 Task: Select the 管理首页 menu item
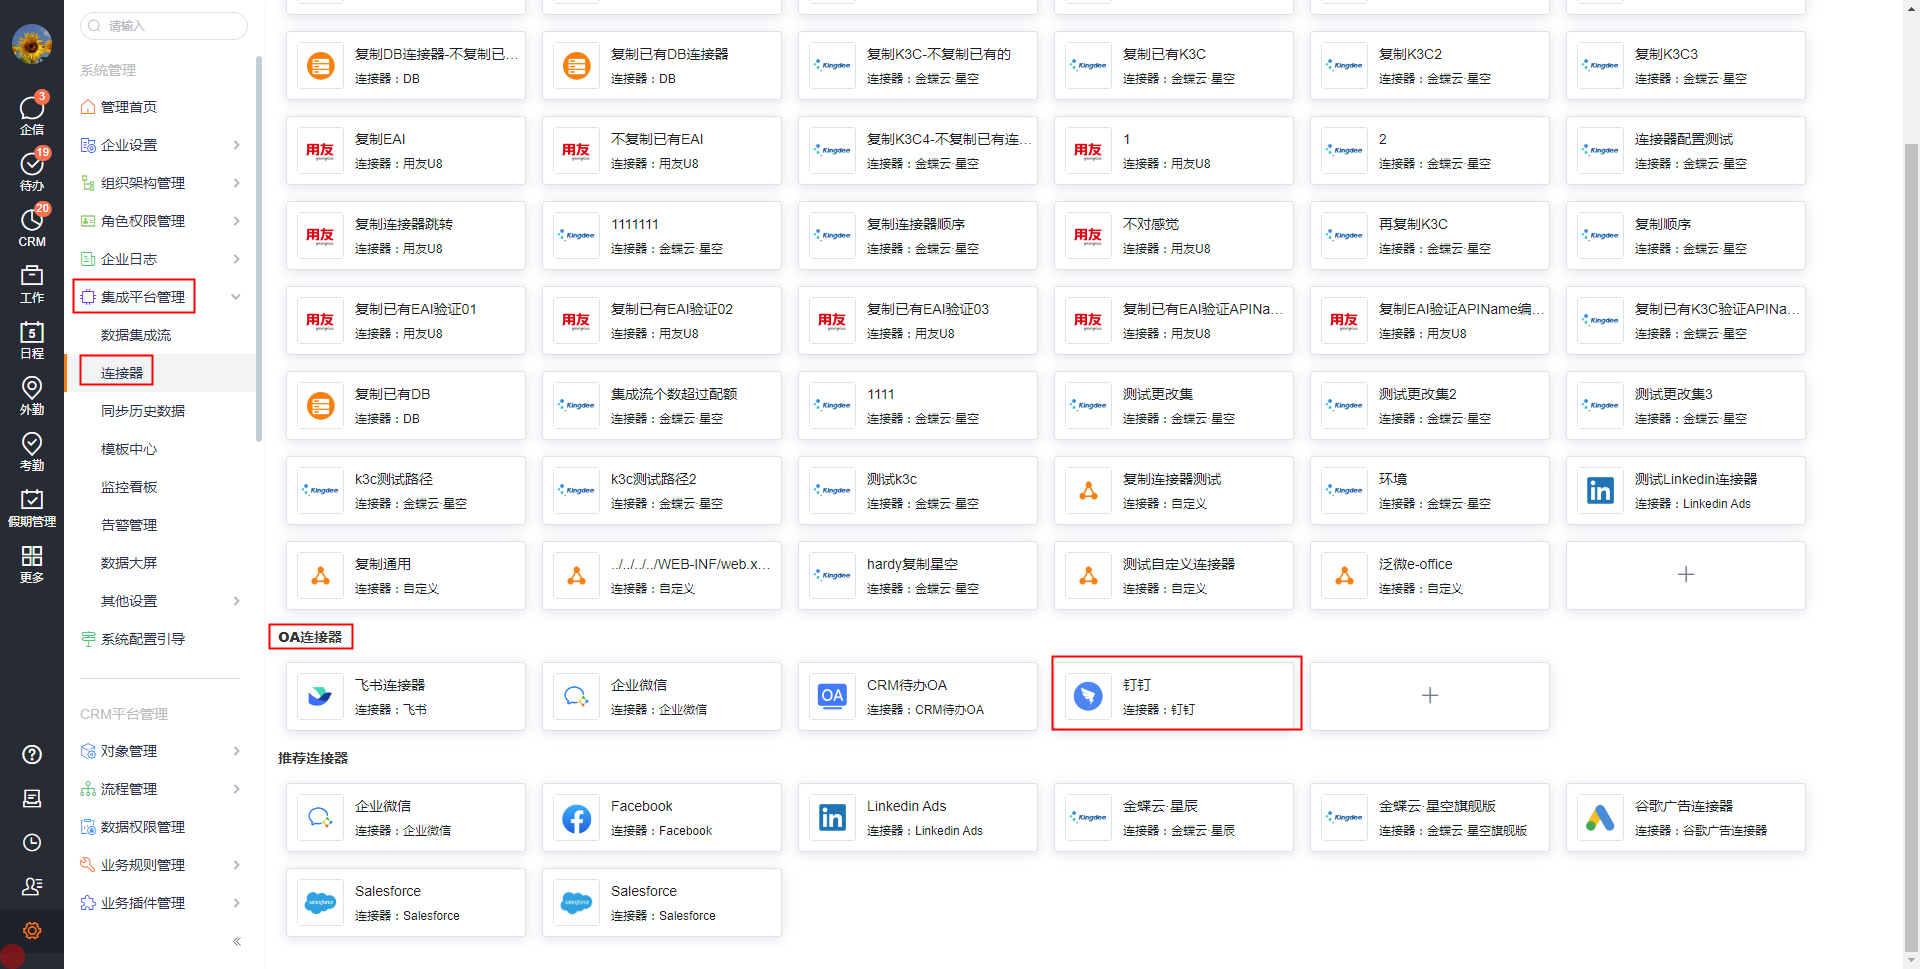pyautogui.click(x=160, y=107)
